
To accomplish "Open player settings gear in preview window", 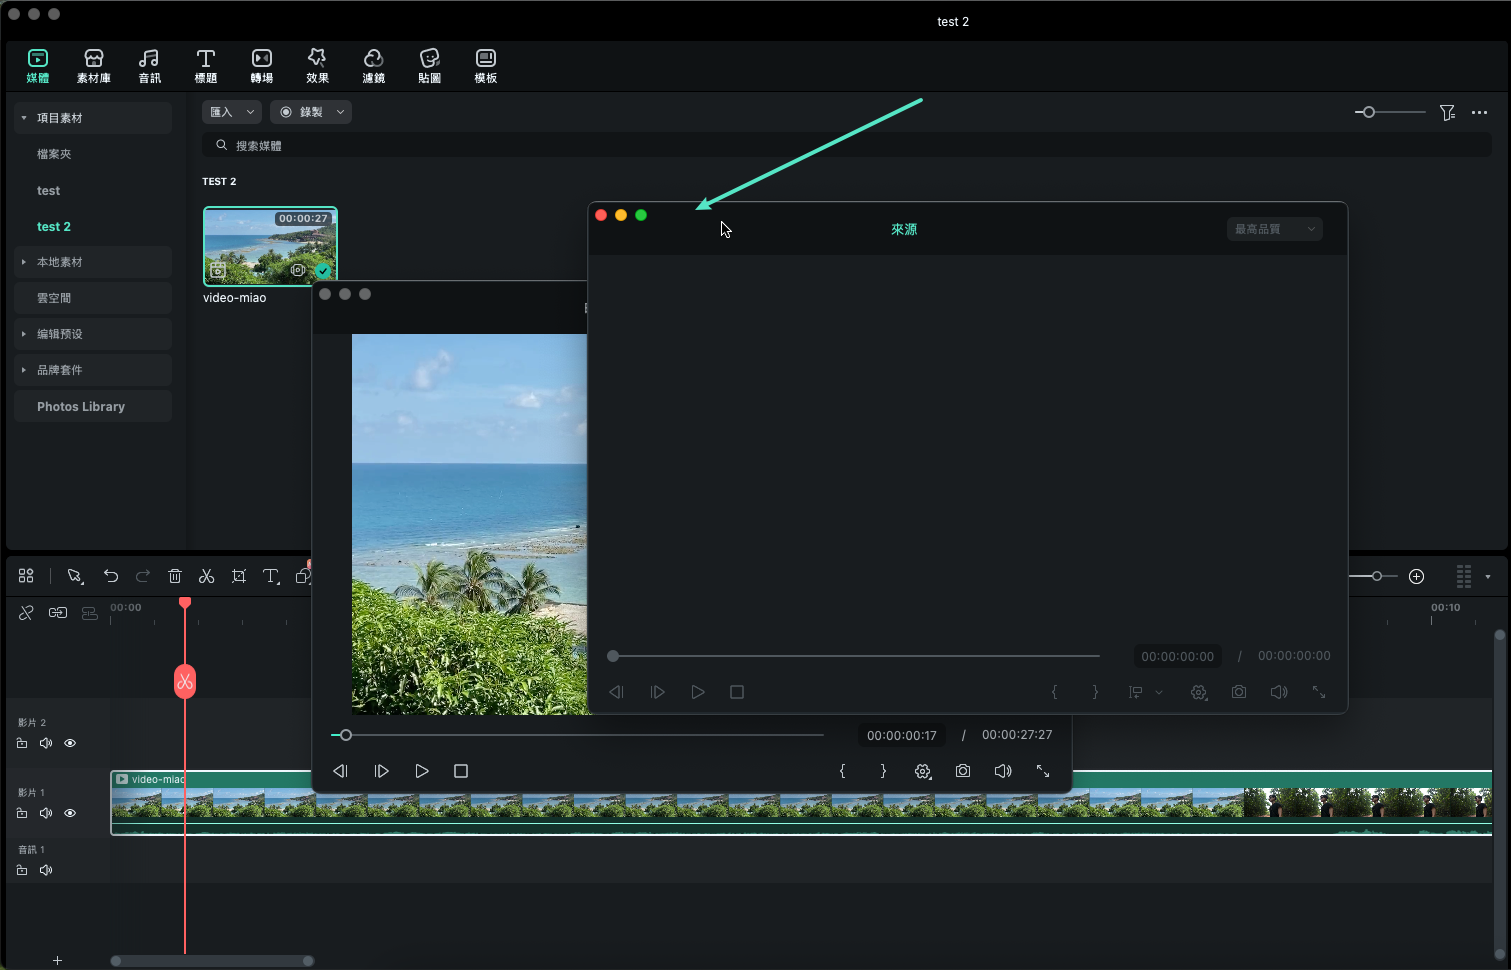I will 923,771.
